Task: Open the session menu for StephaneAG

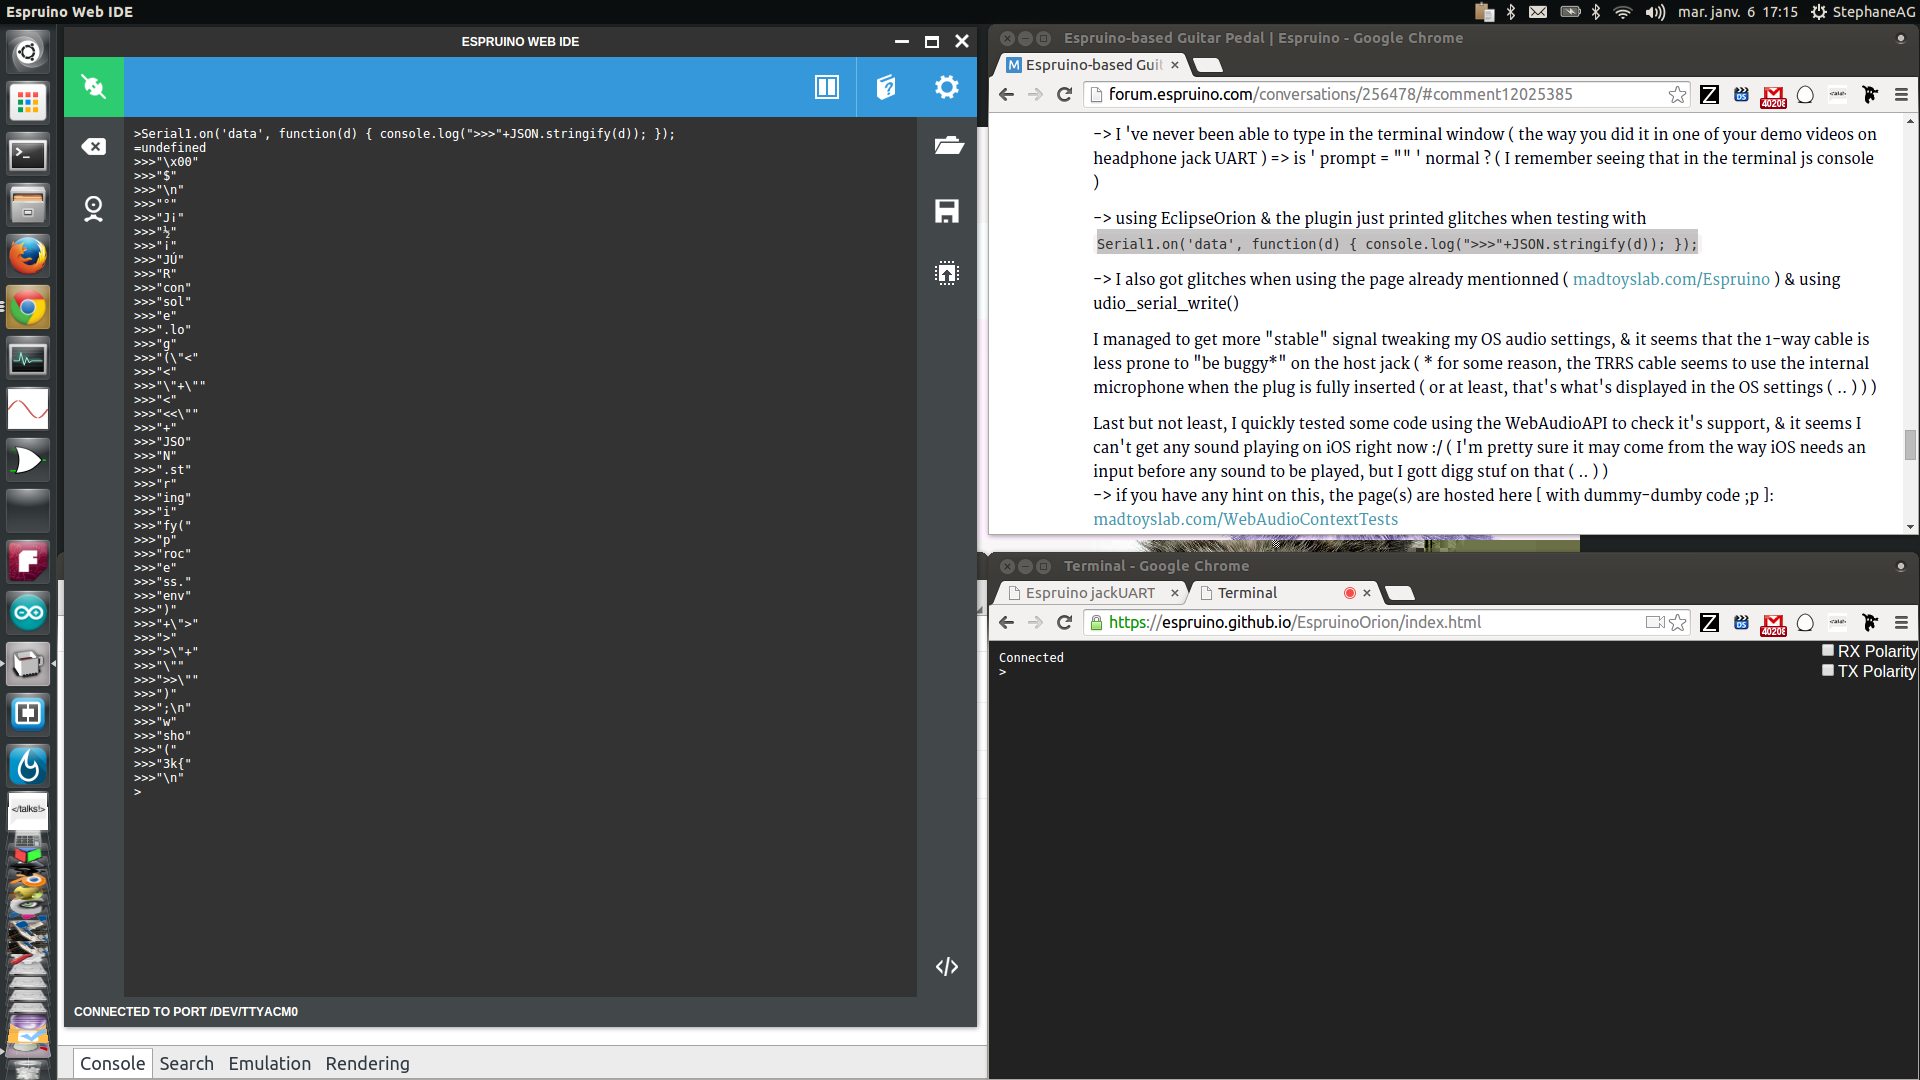Action: [x=1863, y=12]
